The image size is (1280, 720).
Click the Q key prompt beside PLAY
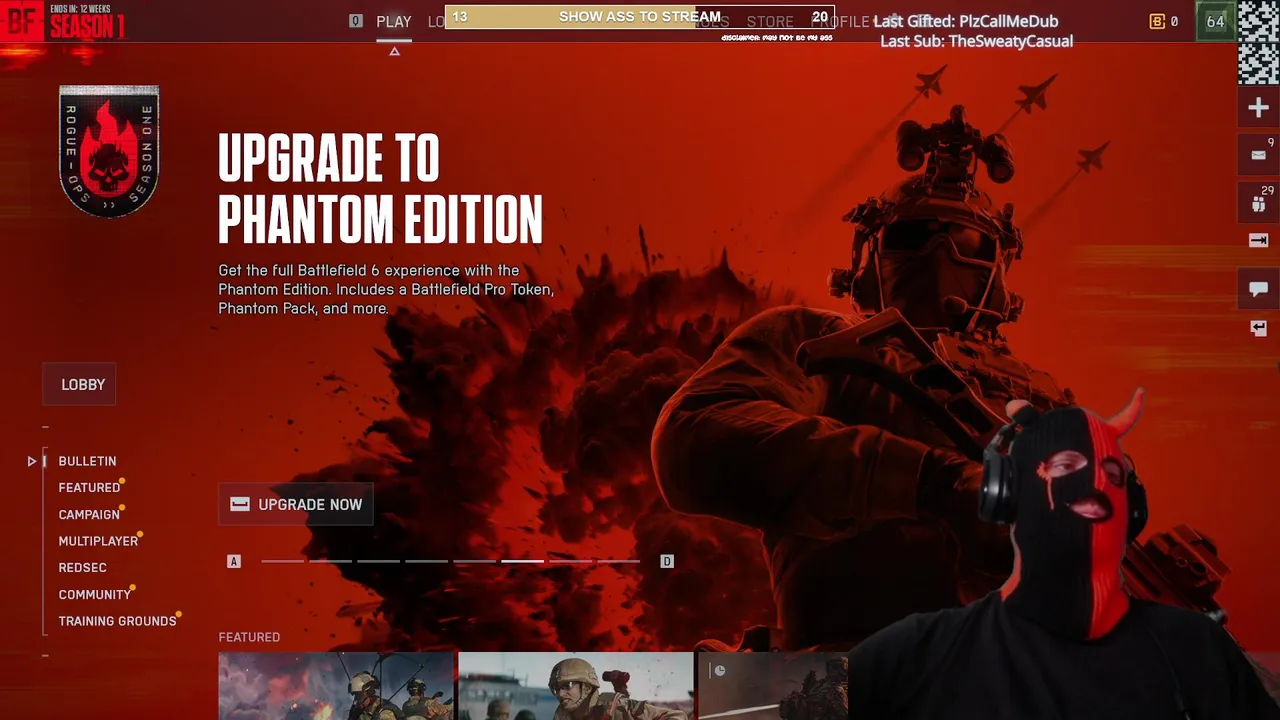point(355,21)
